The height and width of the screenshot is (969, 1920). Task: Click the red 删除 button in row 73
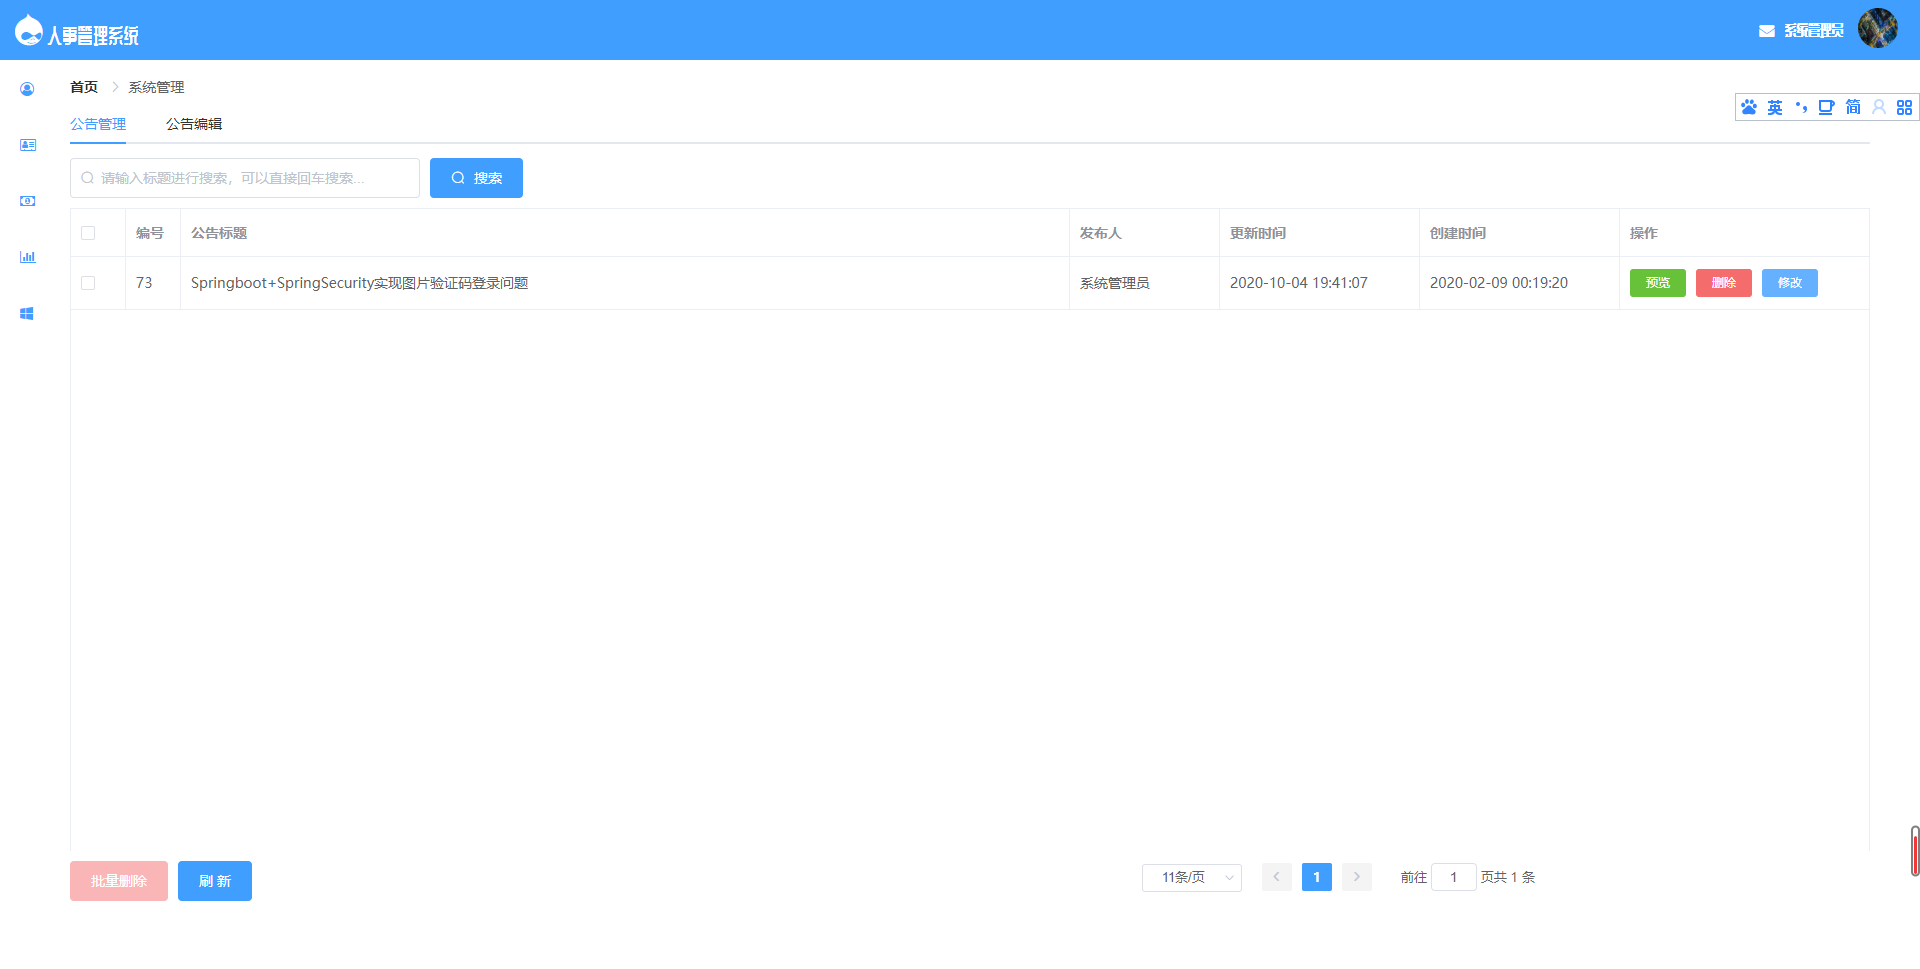(x=1723, y=283)
